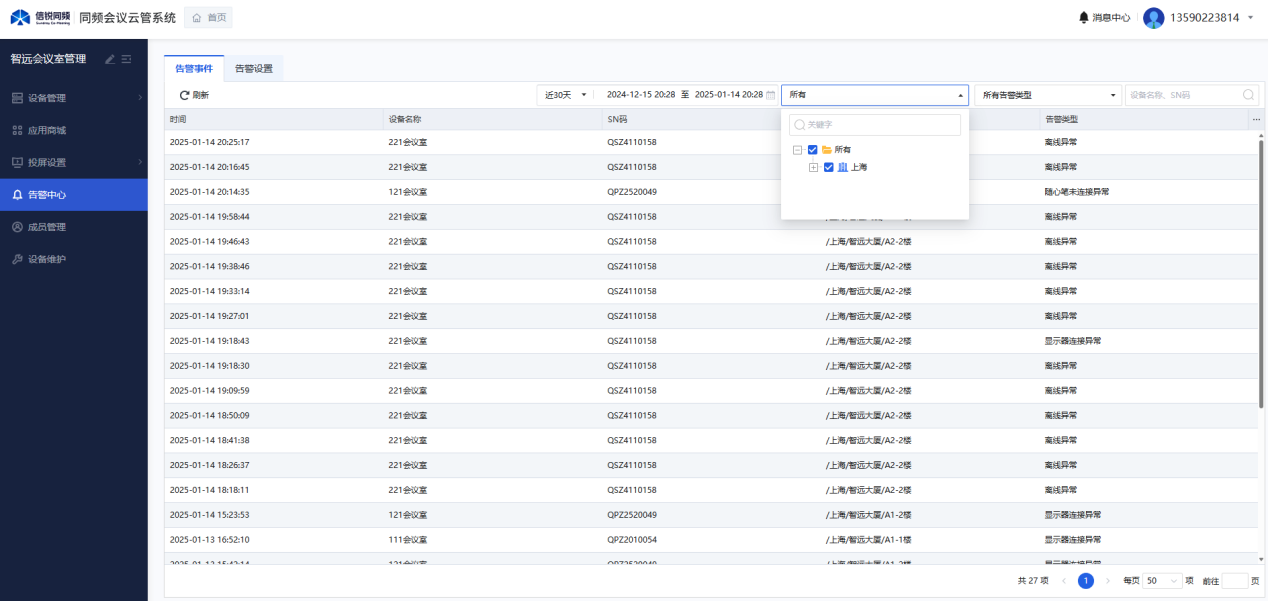
Task: Click the 应用商城 grid icon in sidebar
Action: pyautogui.click(x=17, y=130)
